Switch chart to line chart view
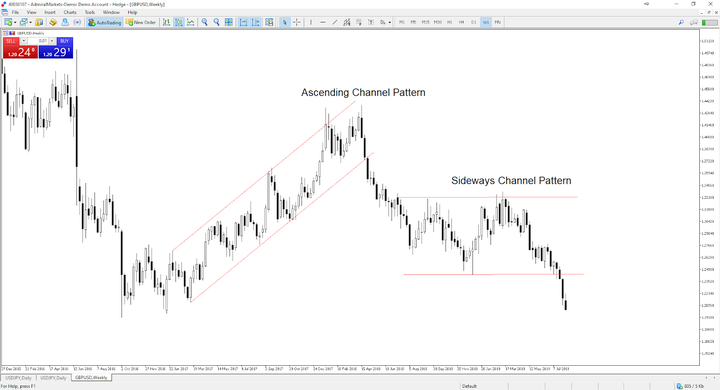This screenshot has height=390, width=720. click(191, 22)
